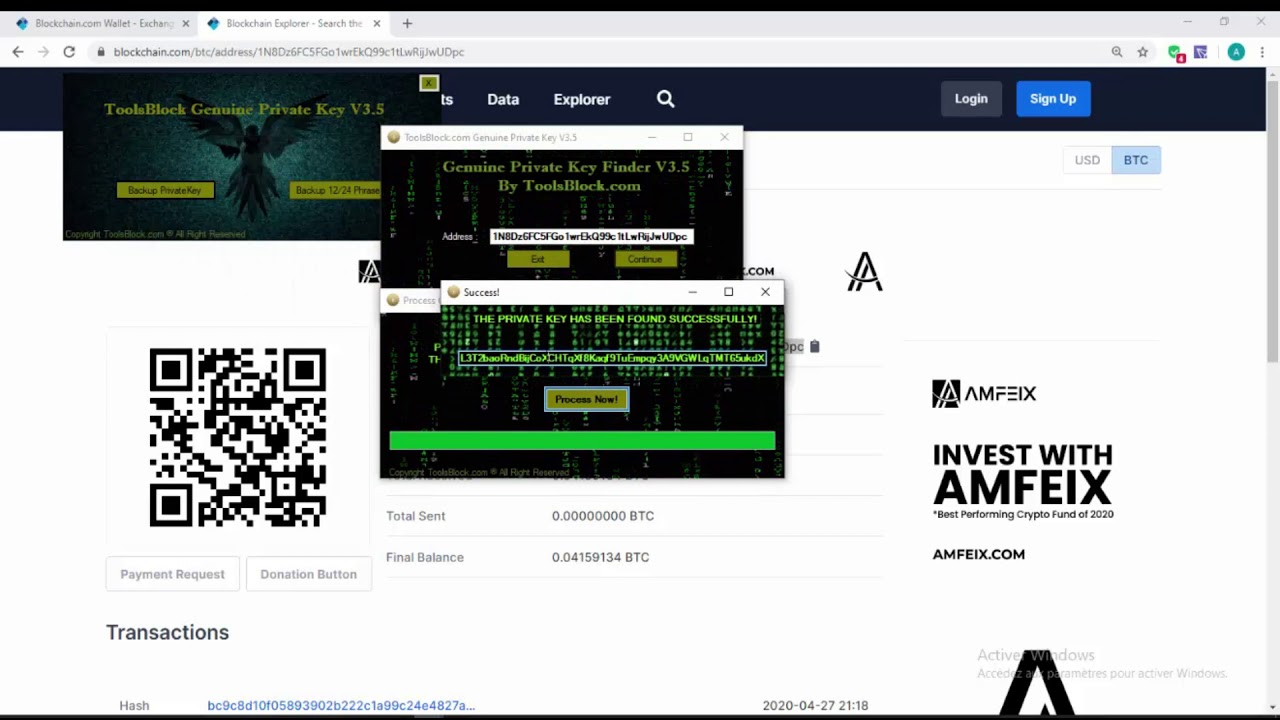The image size is (1280, 720).
Task: Switch currency display to BTC
Action: (x=1136, y=160)
